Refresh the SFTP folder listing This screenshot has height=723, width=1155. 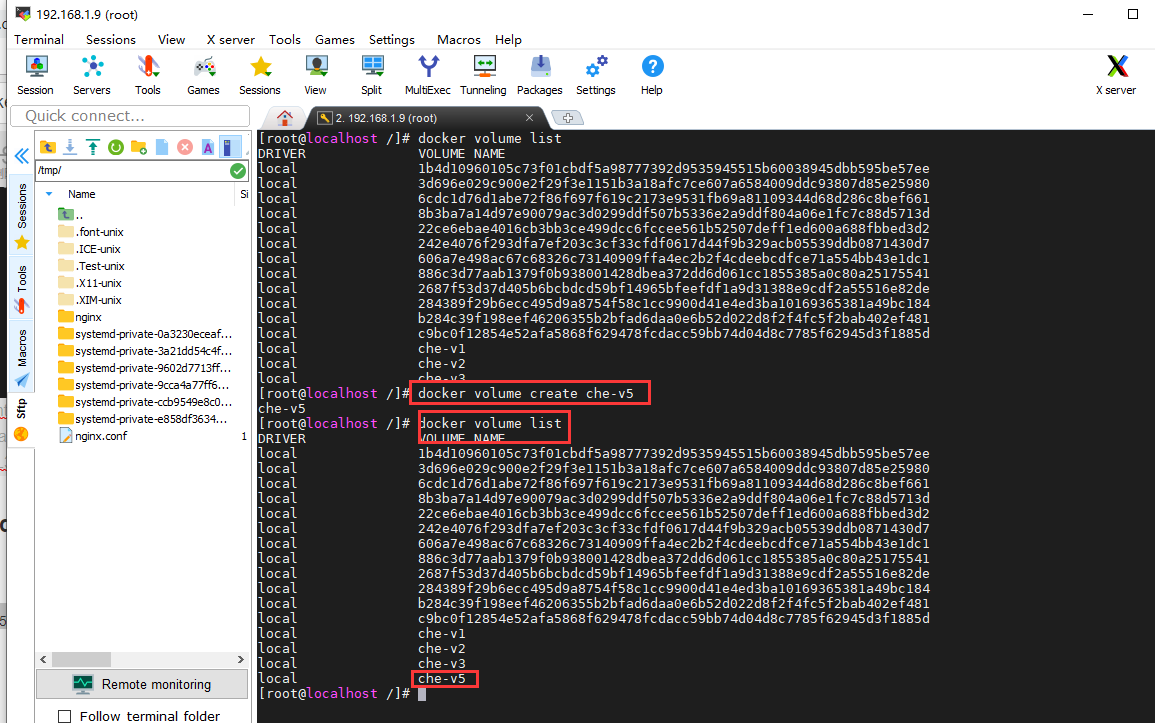click(116, 147)
